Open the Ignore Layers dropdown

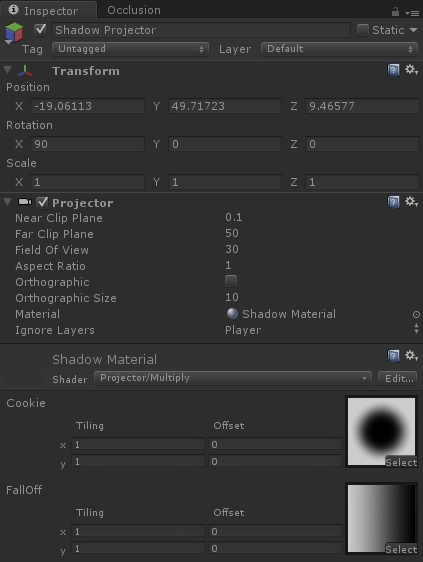(322, 330)
